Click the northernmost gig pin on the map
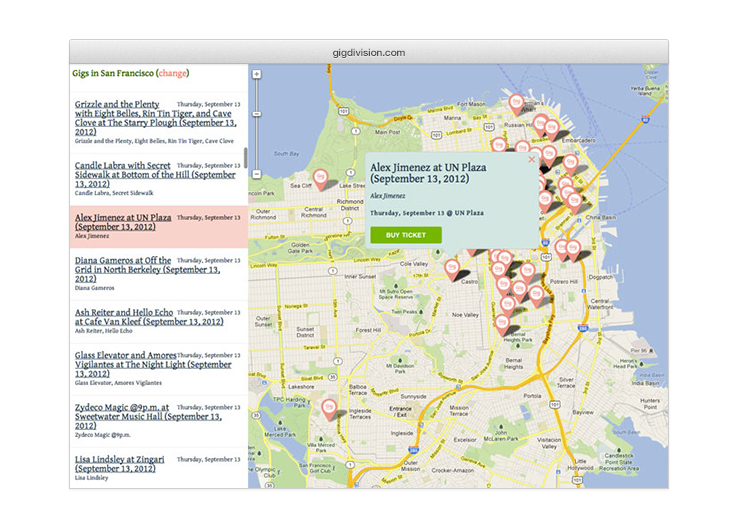735x524 pixels. pyautogui.click(x=516, y=101)
